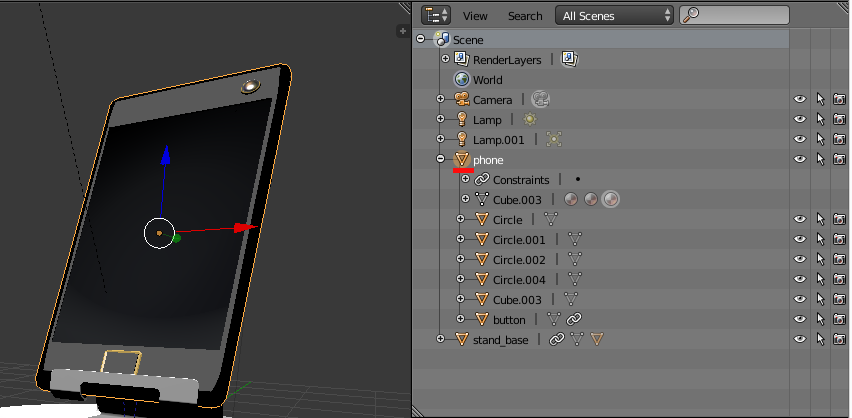Click mesh data icon beside Circle.002
852x418 pixels.
tap(575, 259)
